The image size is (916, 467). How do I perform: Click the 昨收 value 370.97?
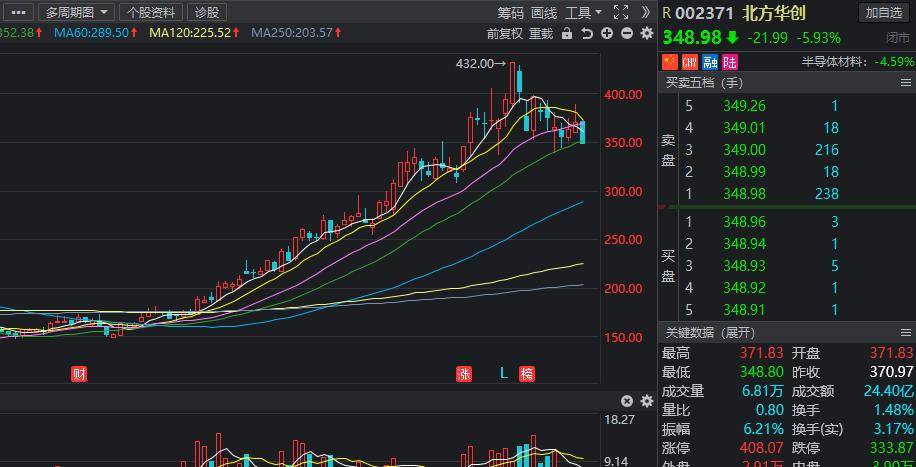tap(893, 372)
